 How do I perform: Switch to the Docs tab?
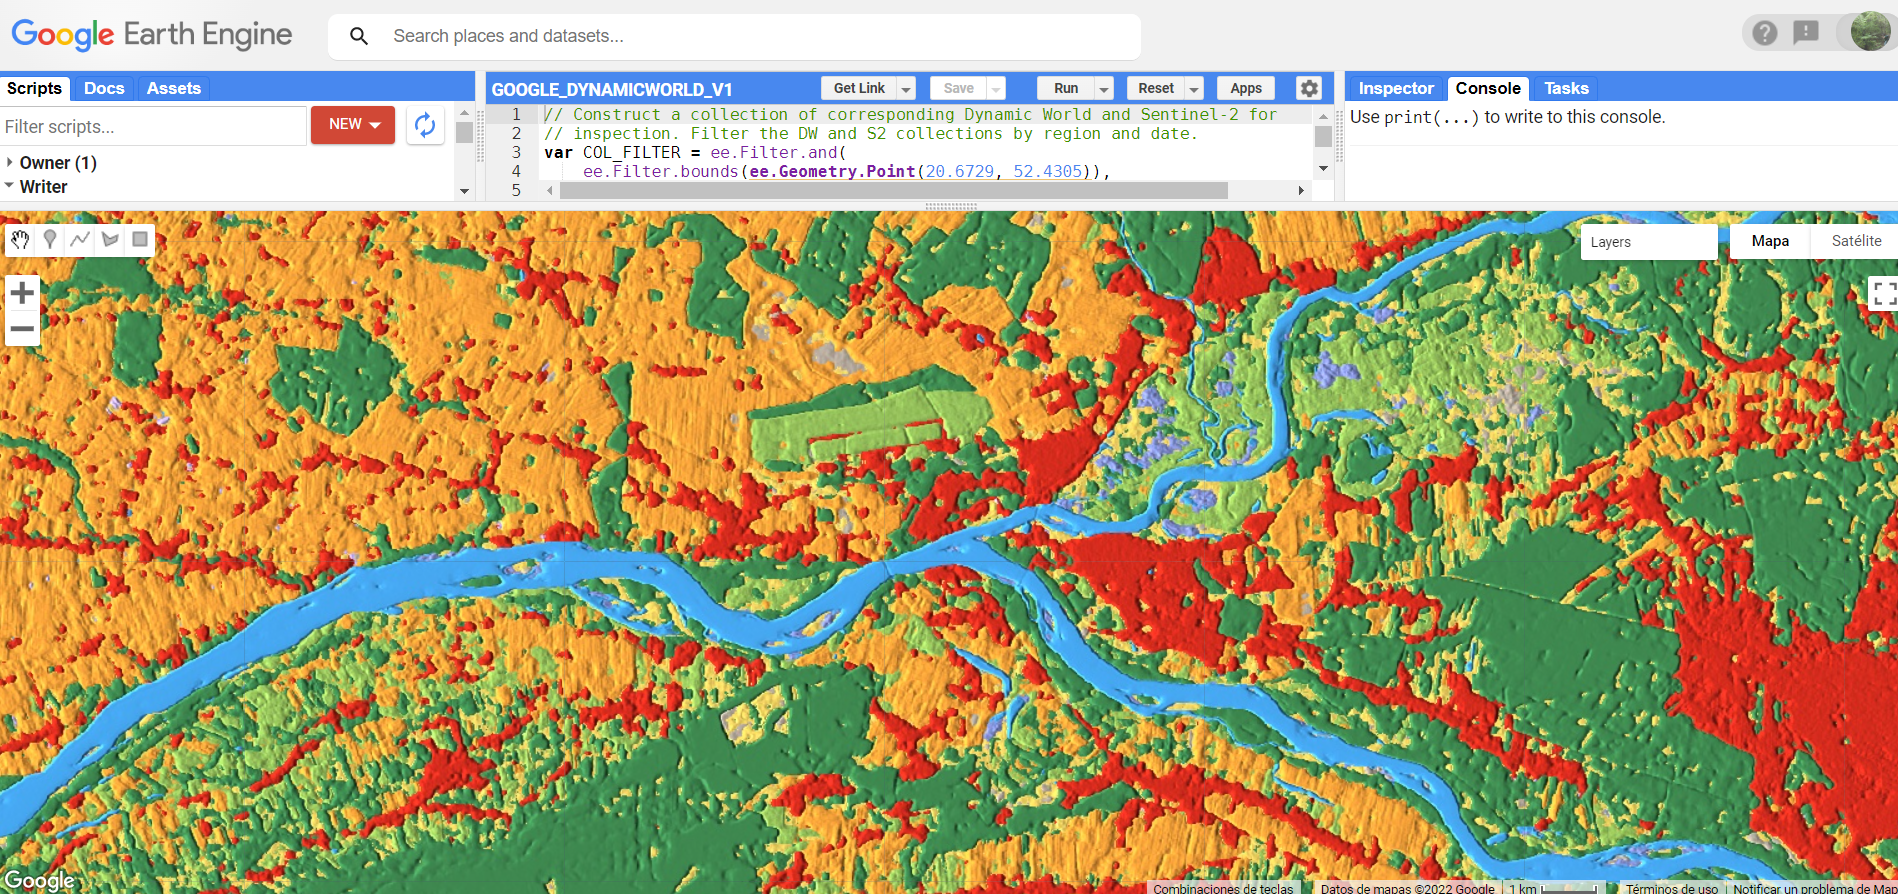tap(104, 88)
